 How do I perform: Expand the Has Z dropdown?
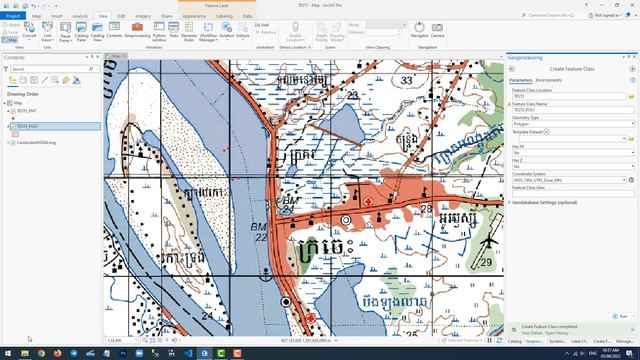click(632, 167)
